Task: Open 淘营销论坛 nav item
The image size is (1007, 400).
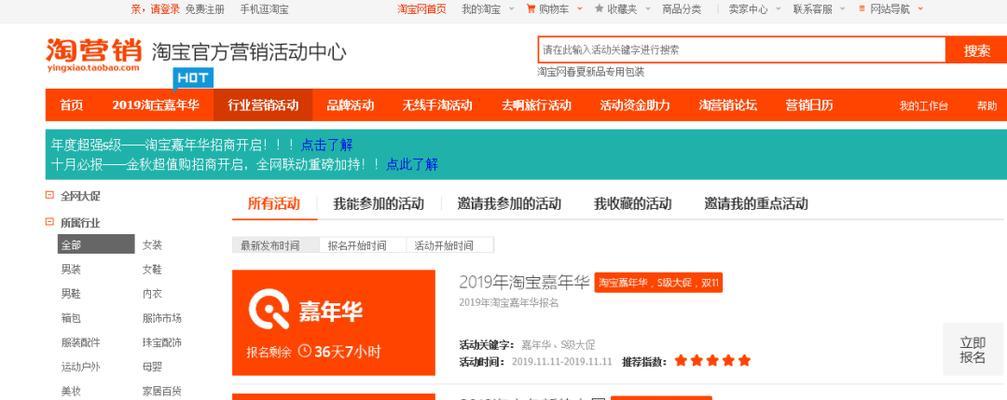Action: pos(728,105)
